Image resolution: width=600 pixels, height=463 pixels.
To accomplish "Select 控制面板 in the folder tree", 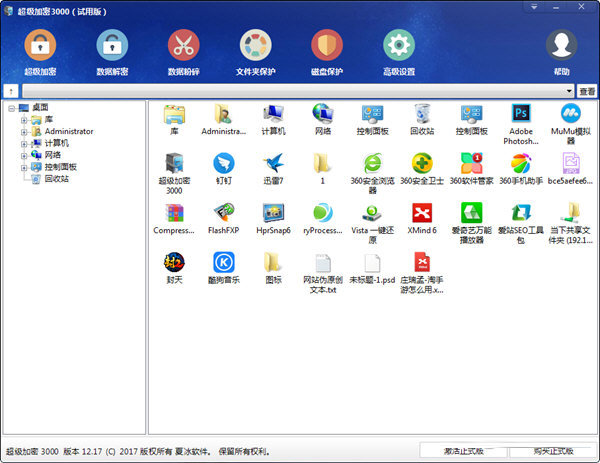I will pos(60,167).
